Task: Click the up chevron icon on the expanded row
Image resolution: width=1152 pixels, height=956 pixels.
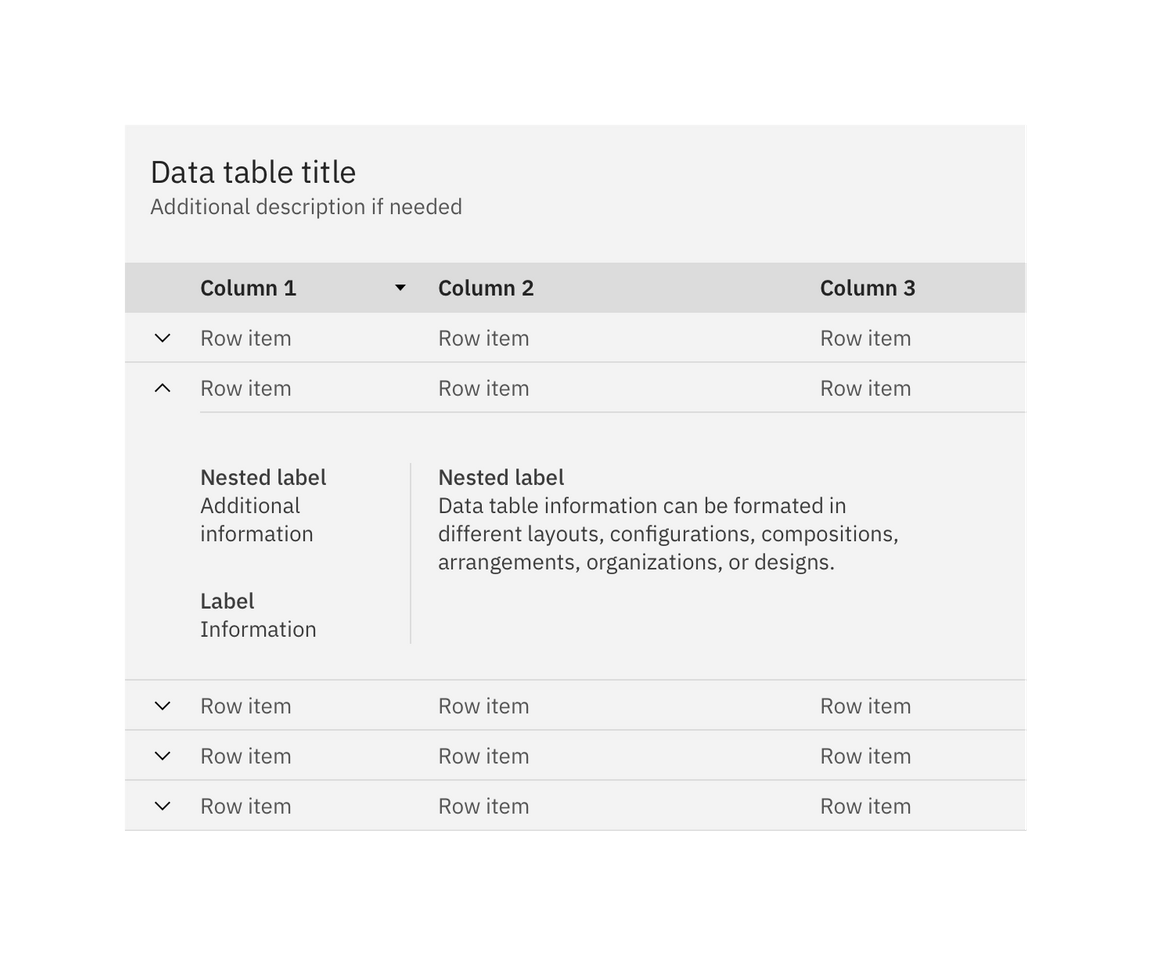Action: pos(162,387)
